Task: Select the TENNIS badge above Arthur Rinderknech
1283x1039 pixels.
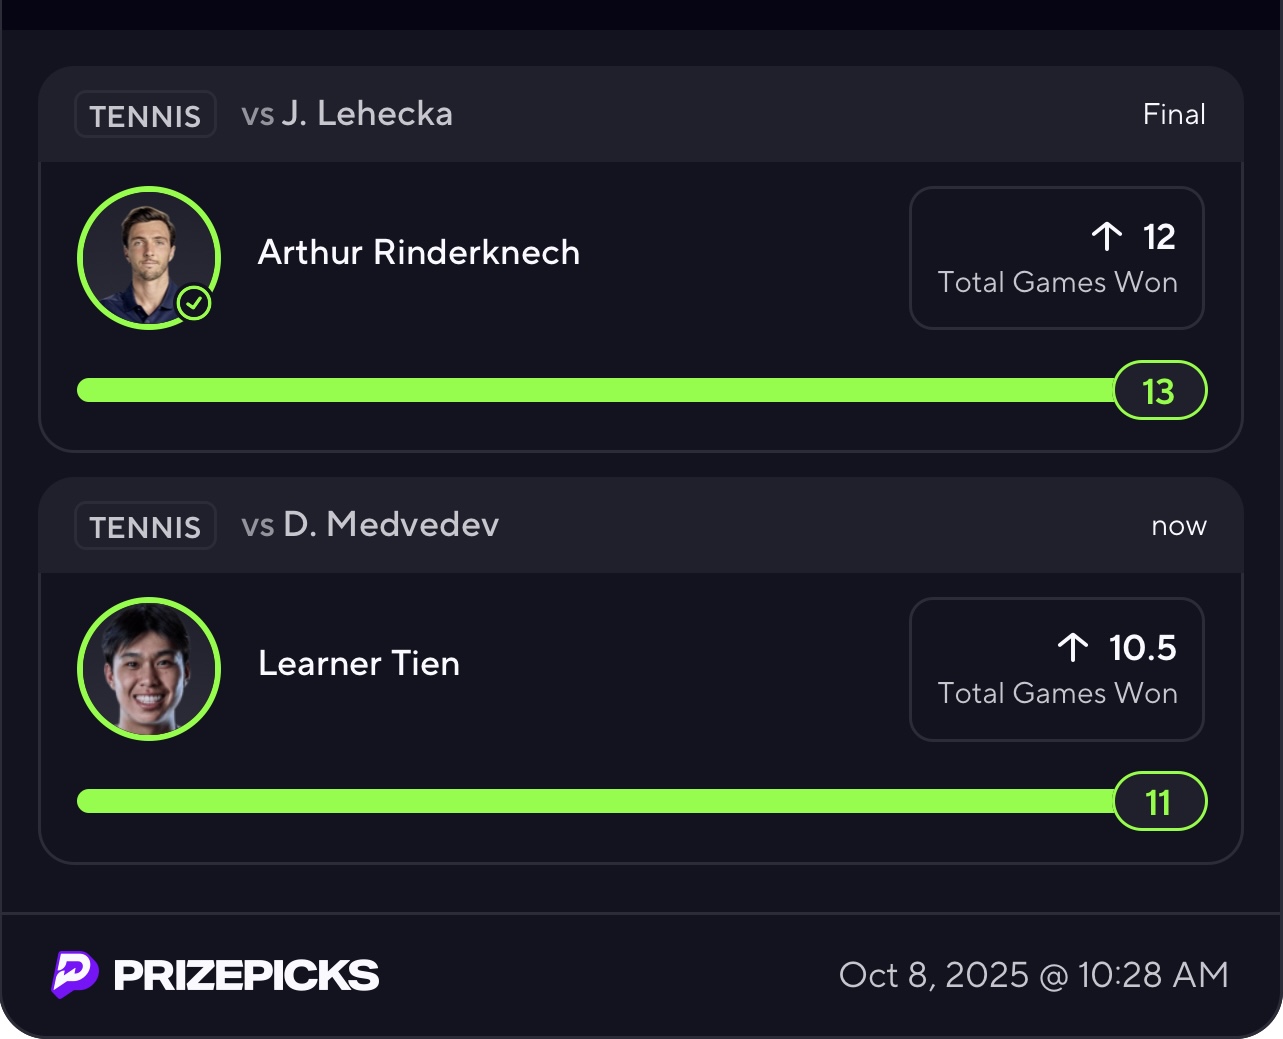Action: click(x=145, y=115)
